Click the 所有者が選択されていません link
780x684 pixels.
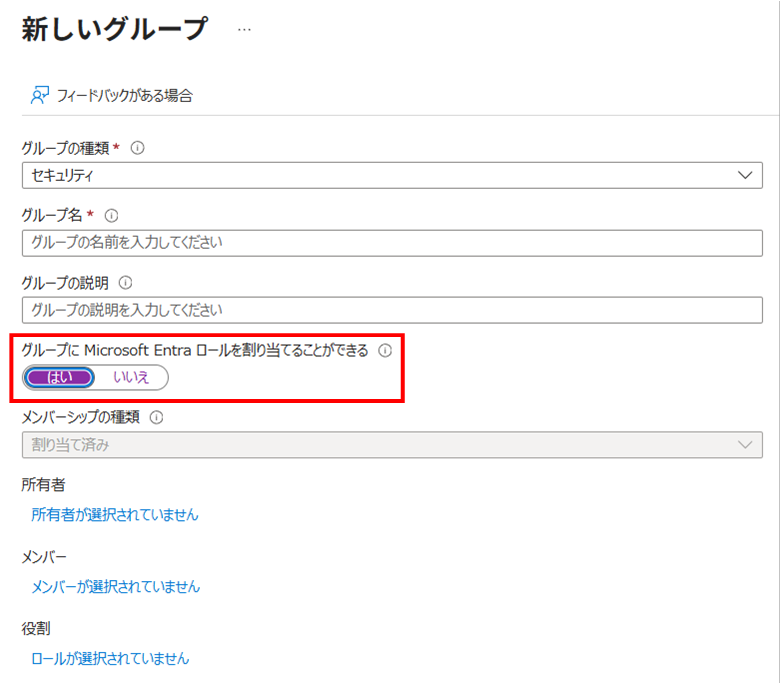pos(115,515)
